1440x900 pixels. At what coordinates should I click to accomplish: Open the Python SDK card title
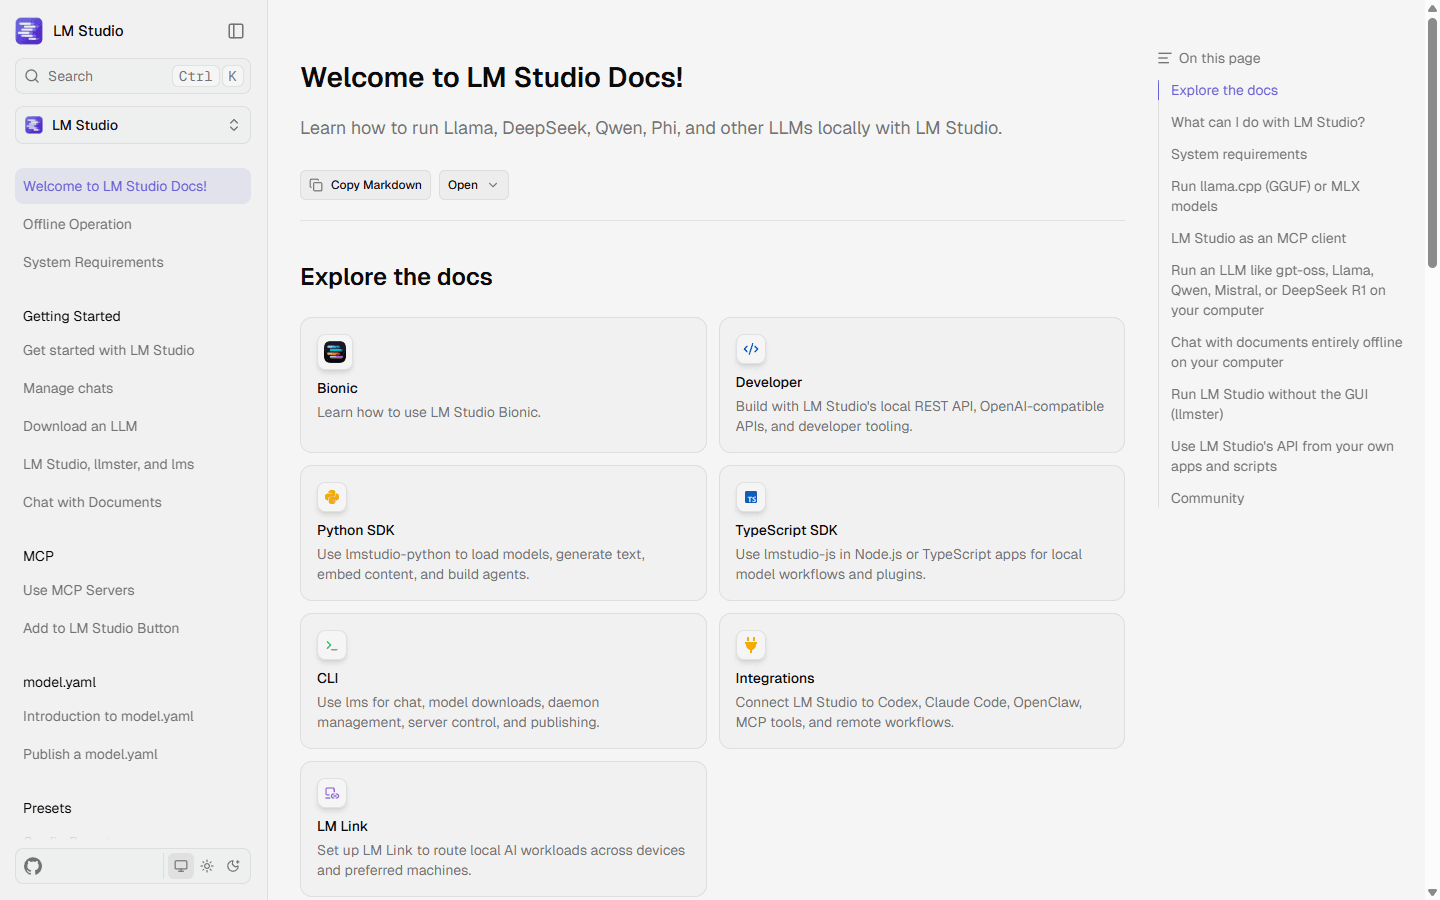click(x=356, y=530)
